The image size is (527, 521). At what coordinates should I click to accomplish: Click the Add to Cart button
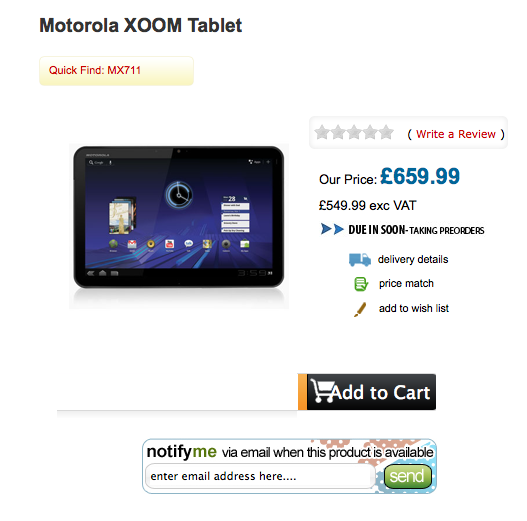[x=367, y=392]
